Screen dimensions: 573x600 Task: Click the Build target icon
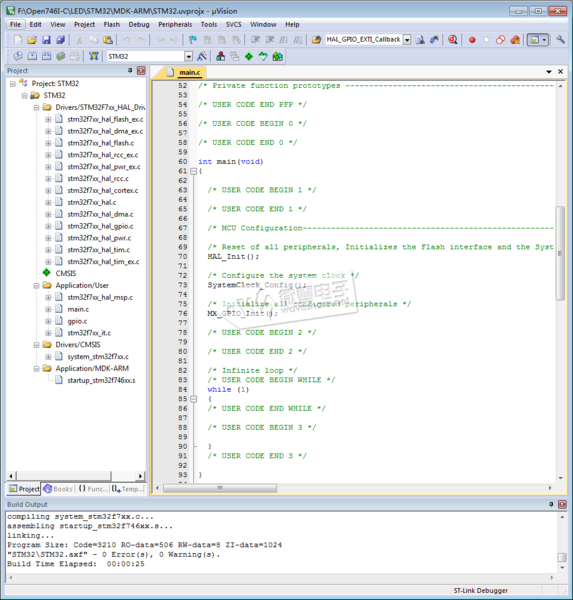pos(33,57)
